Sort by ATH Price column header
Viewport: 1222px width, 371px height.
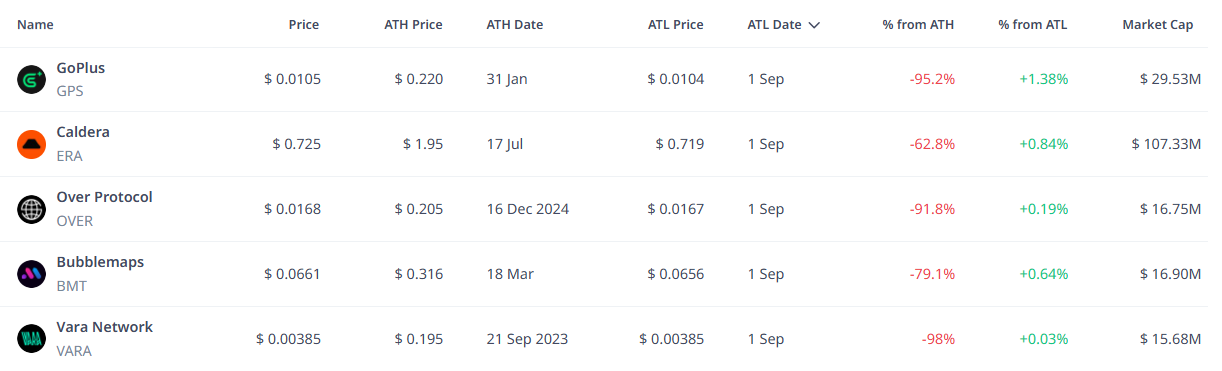(414, 24)
